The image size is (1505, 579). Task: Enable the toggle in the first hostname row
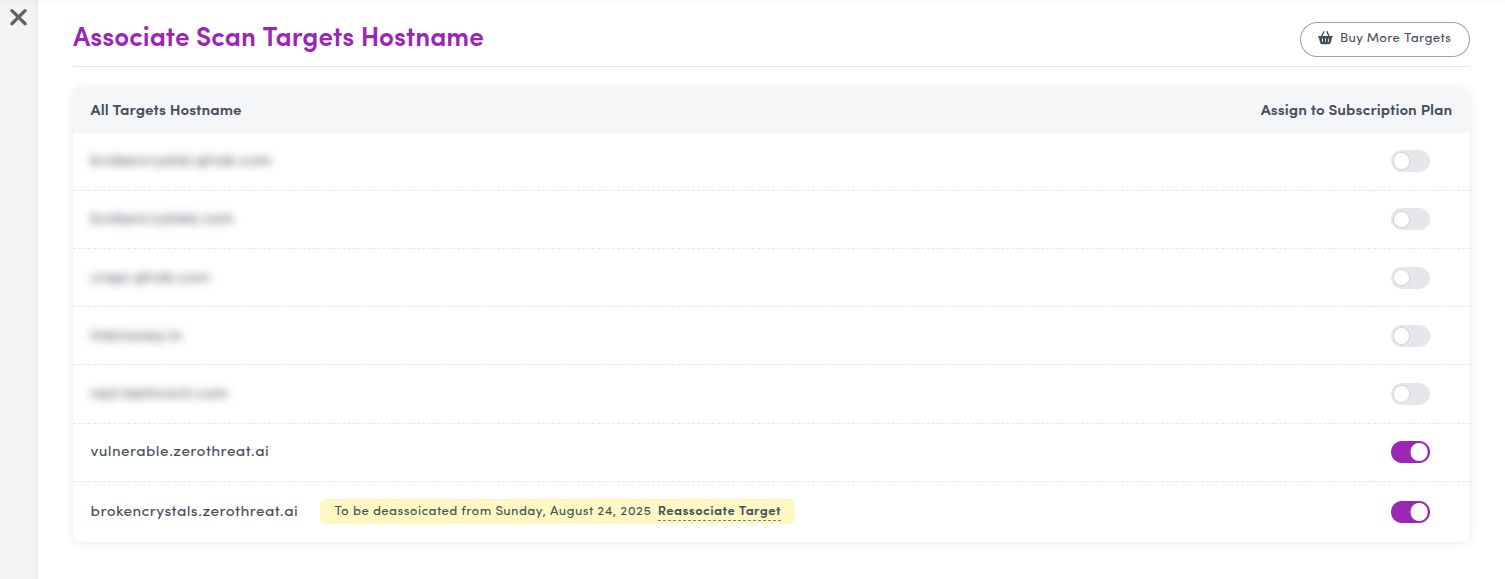click(1410, 161)
